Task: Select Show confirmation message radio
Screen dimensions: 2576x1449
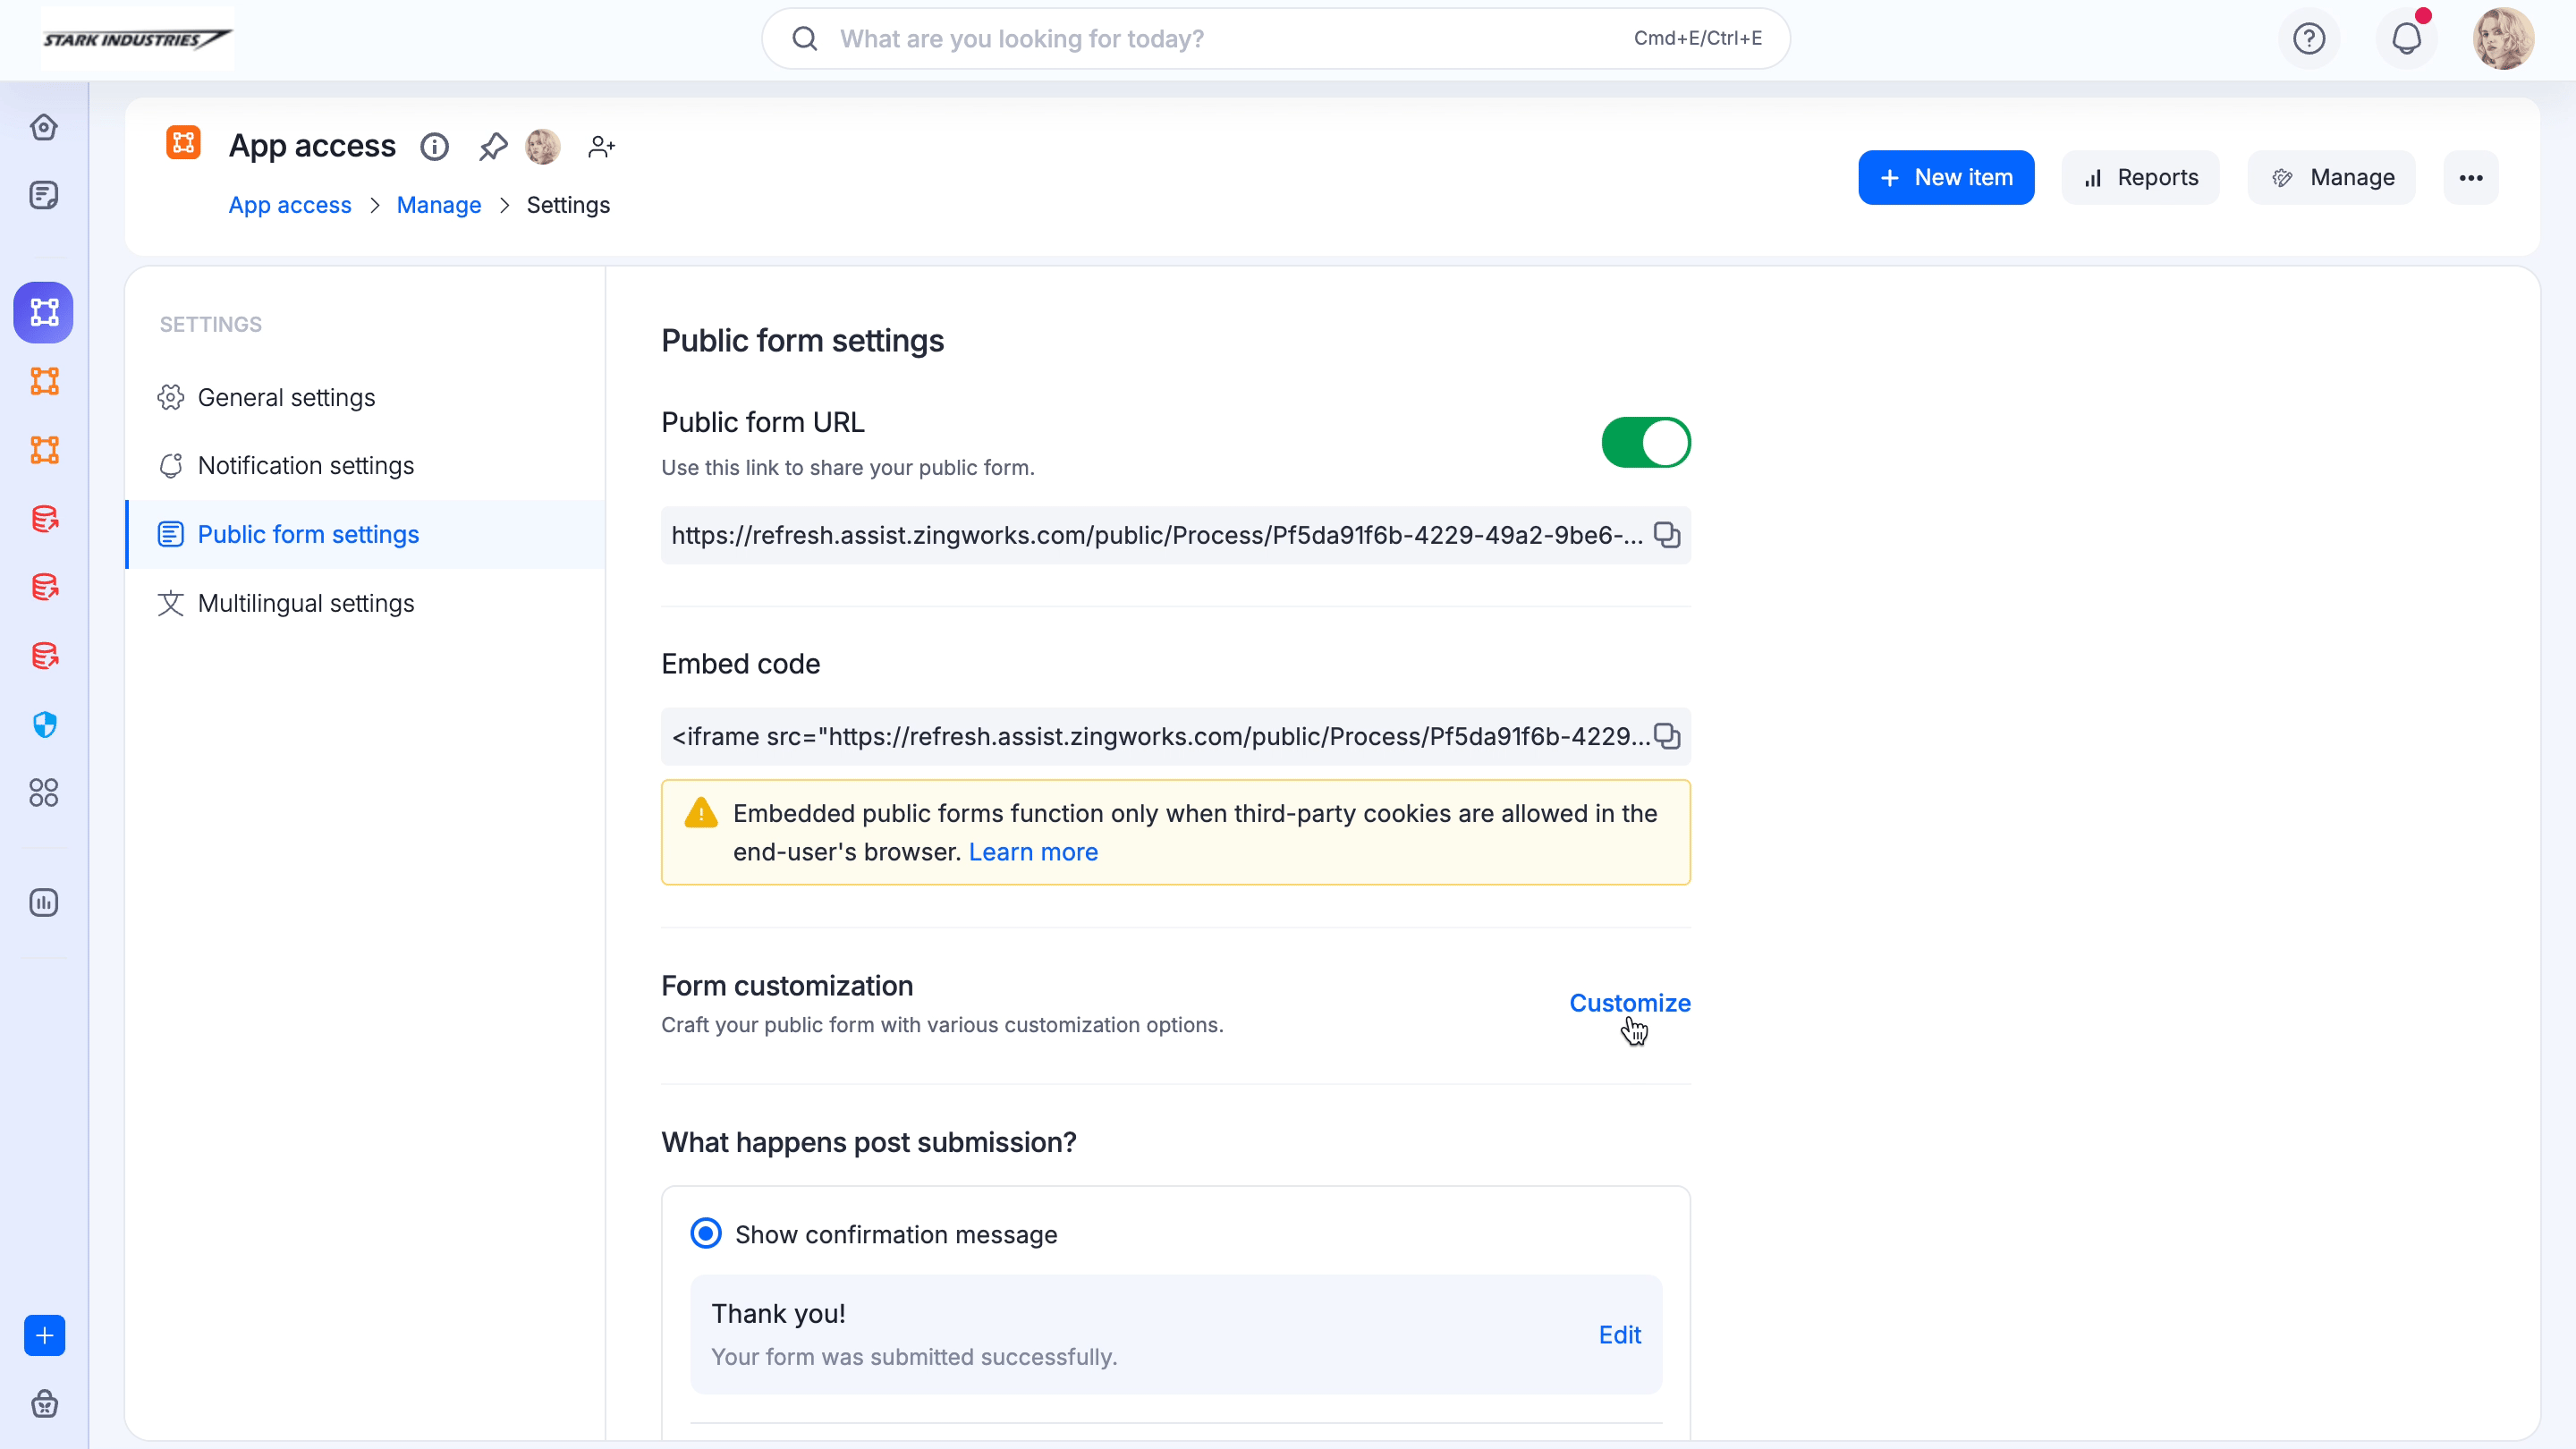Action: point(706,1233)
